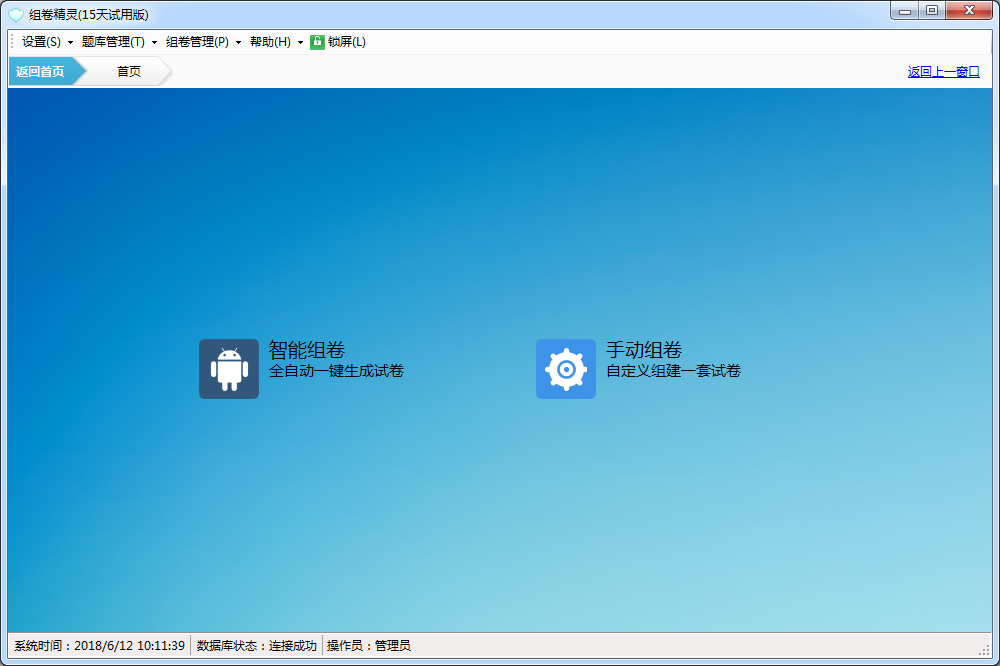Click the 手动组卷 title text
1000x666 pixels.
pos(643,350)
